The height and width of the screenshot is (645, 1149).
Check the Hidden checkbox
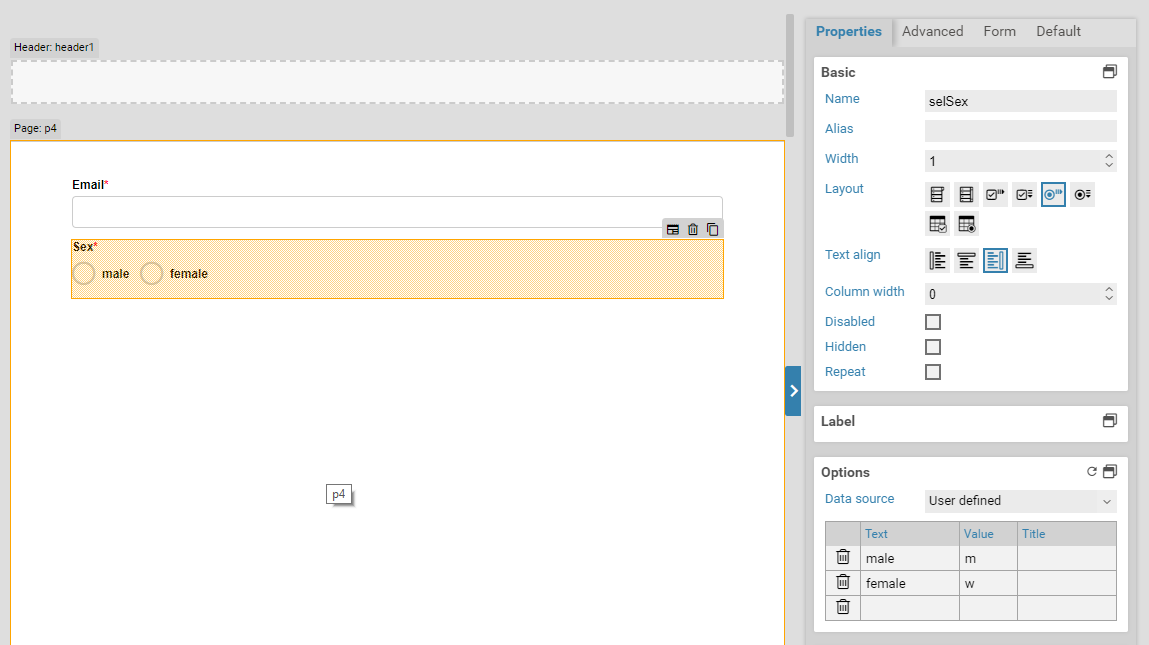(933, 347)
